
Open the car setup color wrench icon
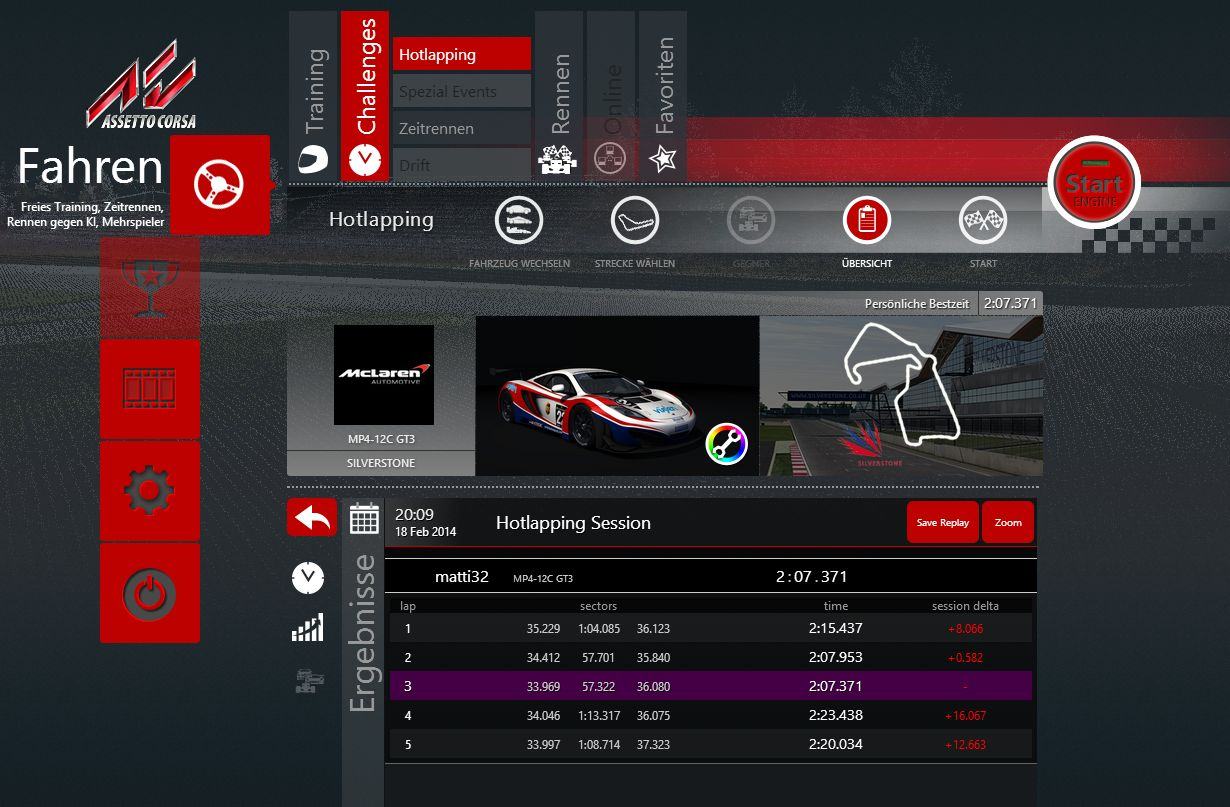coord(727,444)
